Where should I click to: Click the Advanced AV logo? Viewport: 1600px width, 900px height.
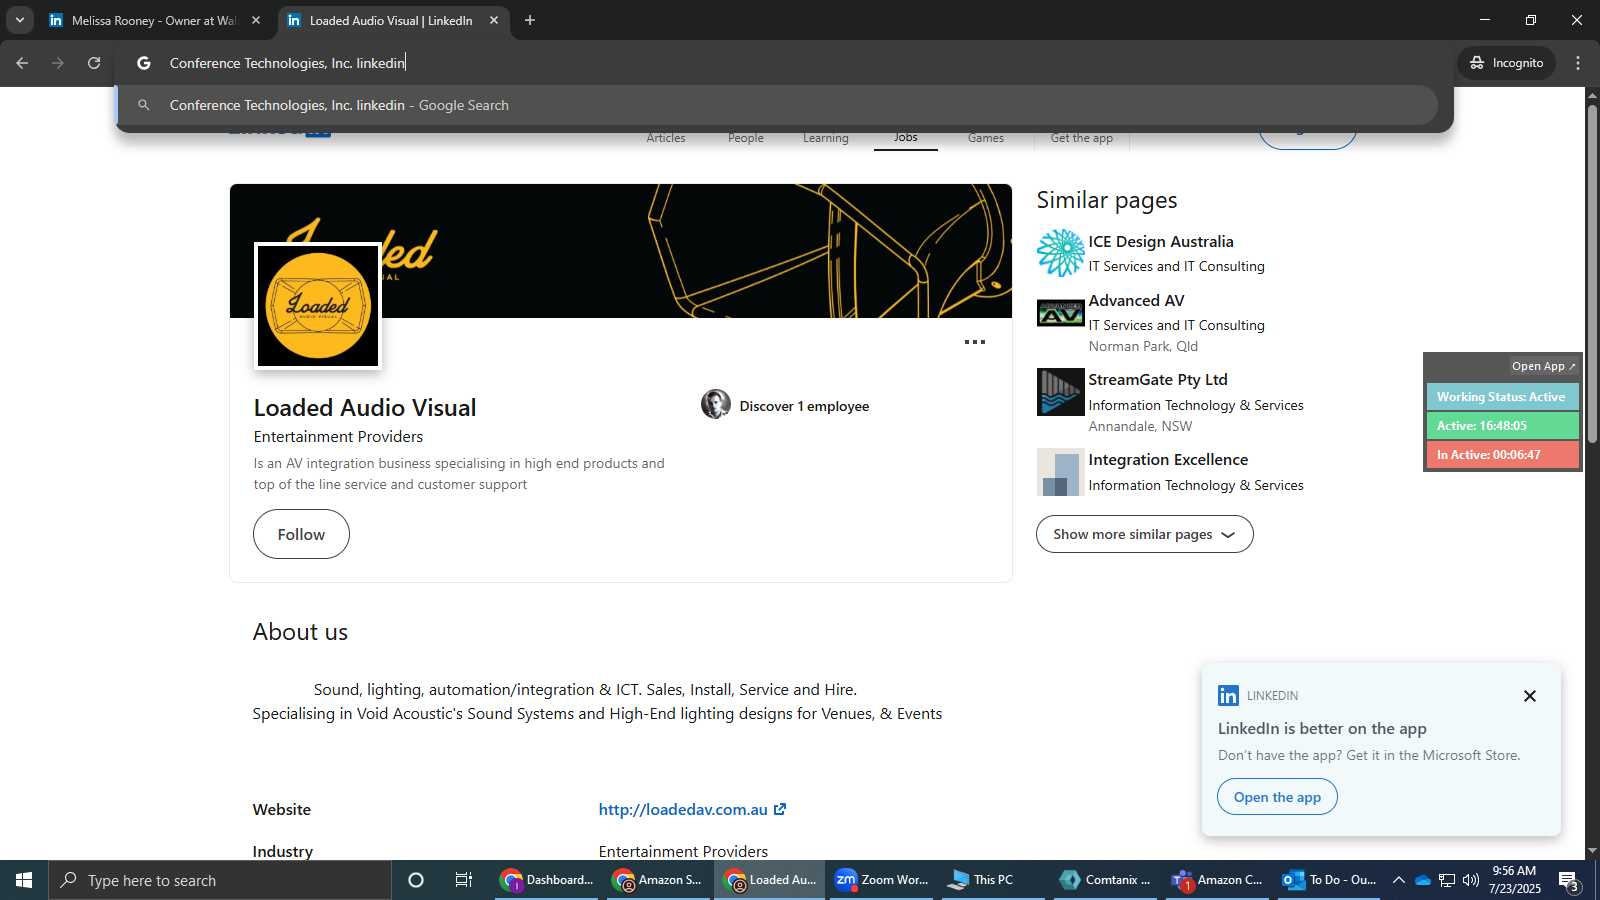pyautogui.click(x=1061, y=313)
